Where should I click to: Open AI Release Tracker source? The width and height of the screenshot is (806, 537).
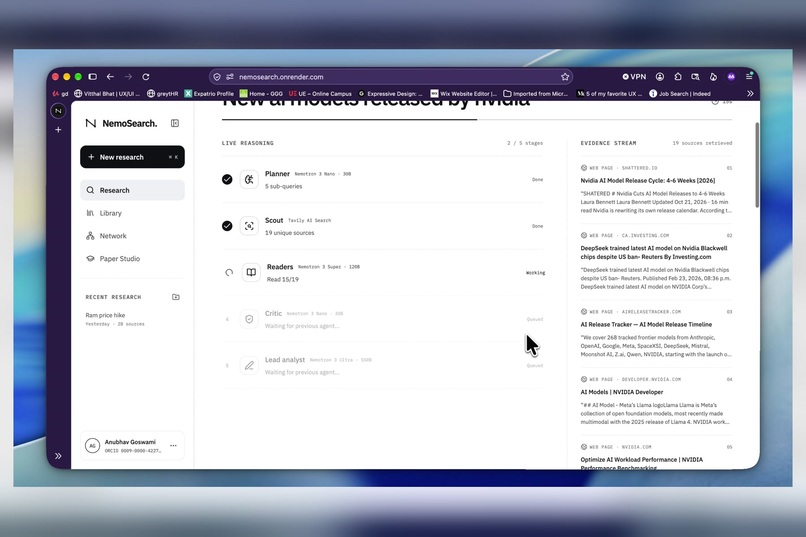646,324
